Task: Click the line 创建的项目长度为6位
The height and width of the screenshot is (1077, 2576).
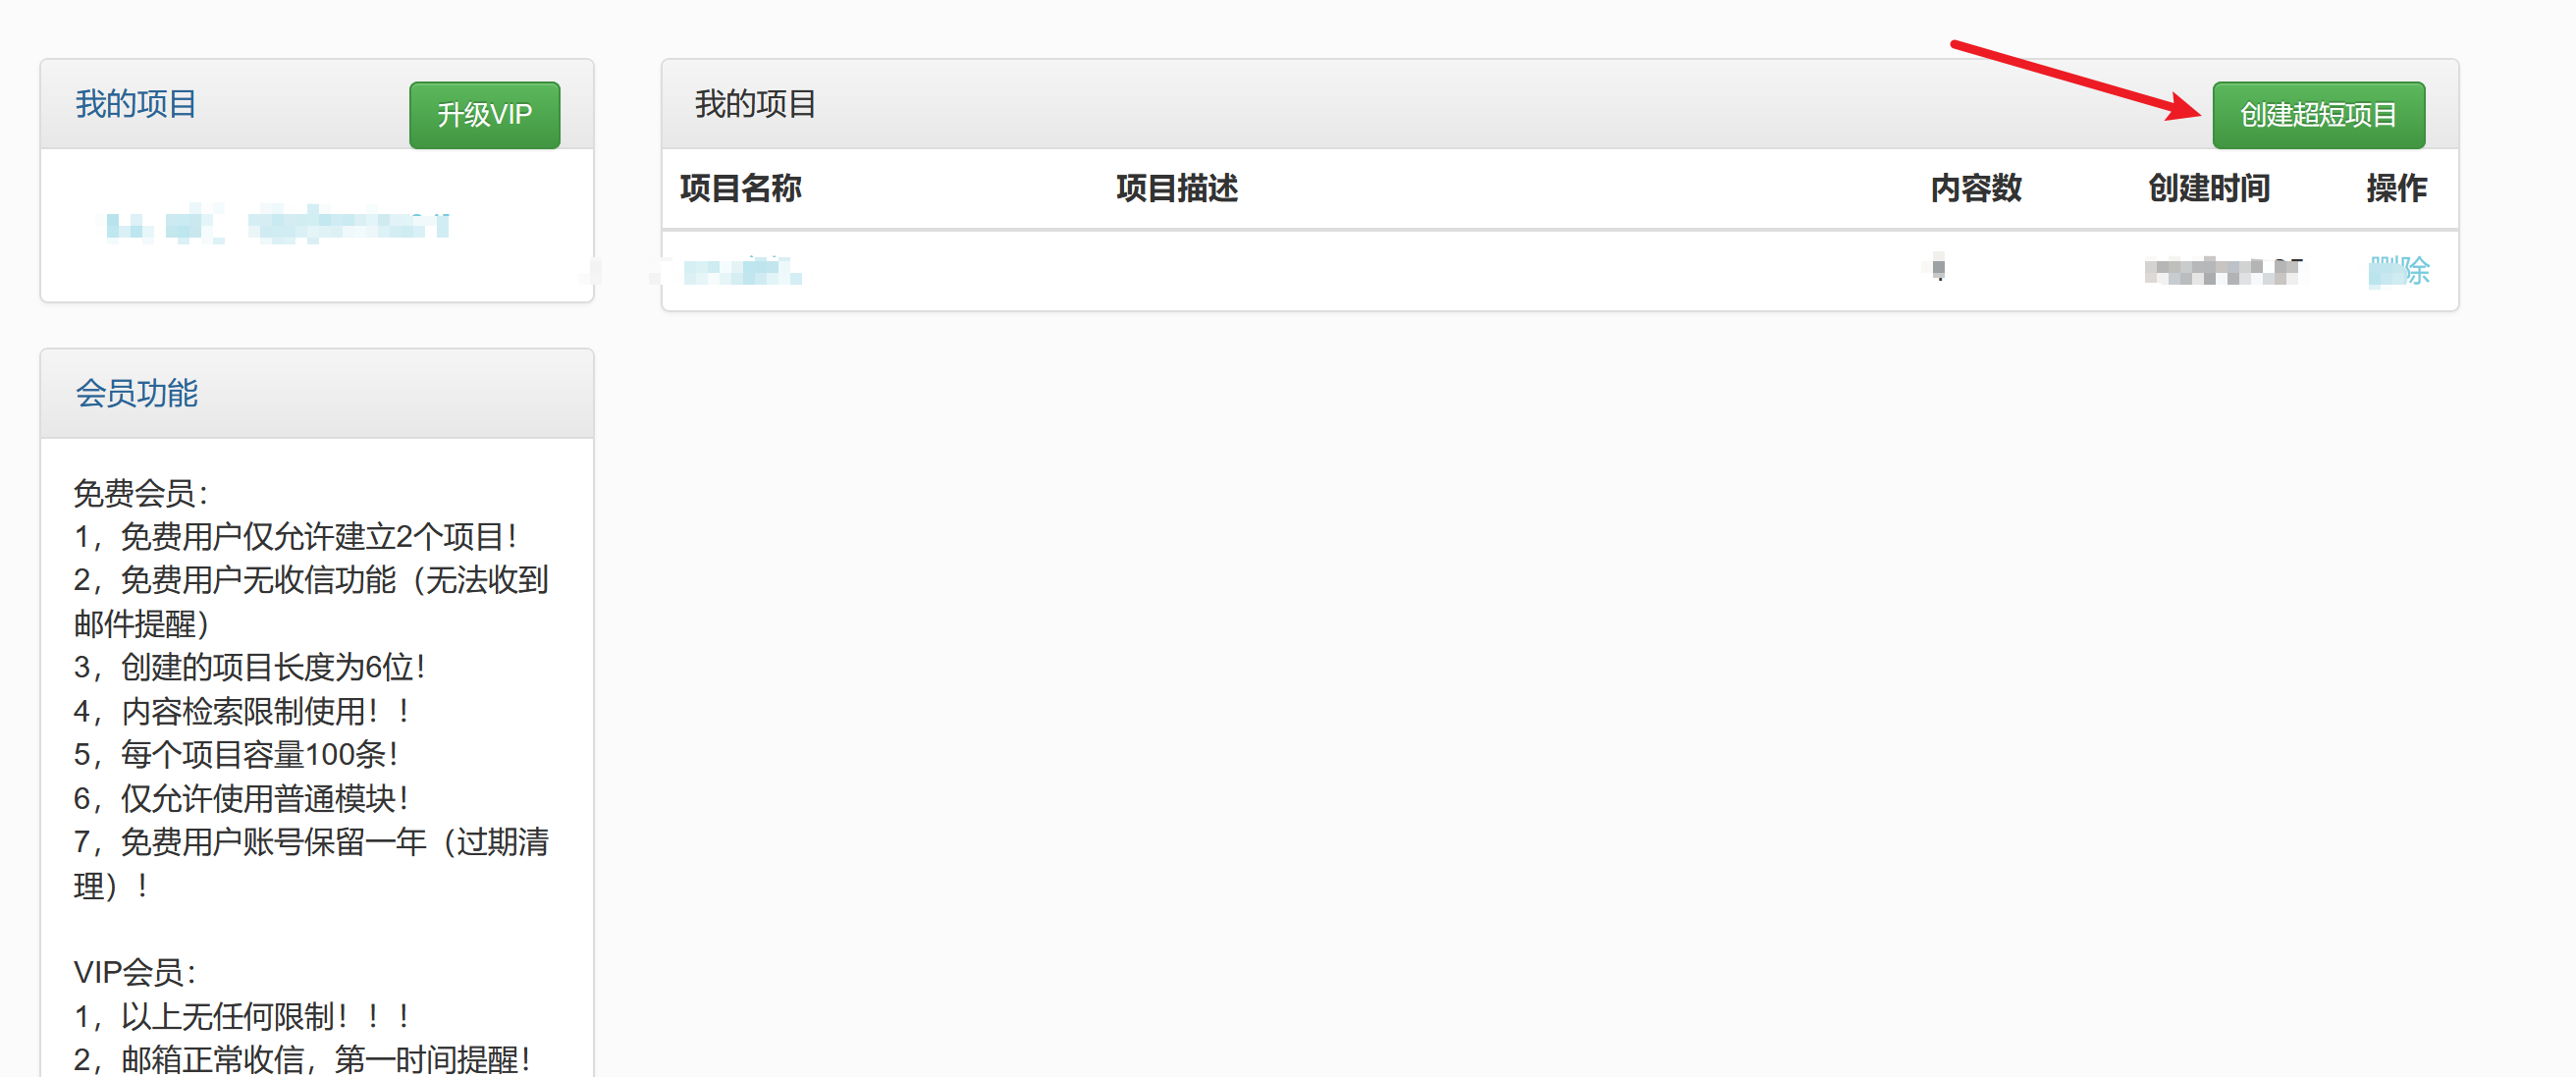Action: pos(250,667)
